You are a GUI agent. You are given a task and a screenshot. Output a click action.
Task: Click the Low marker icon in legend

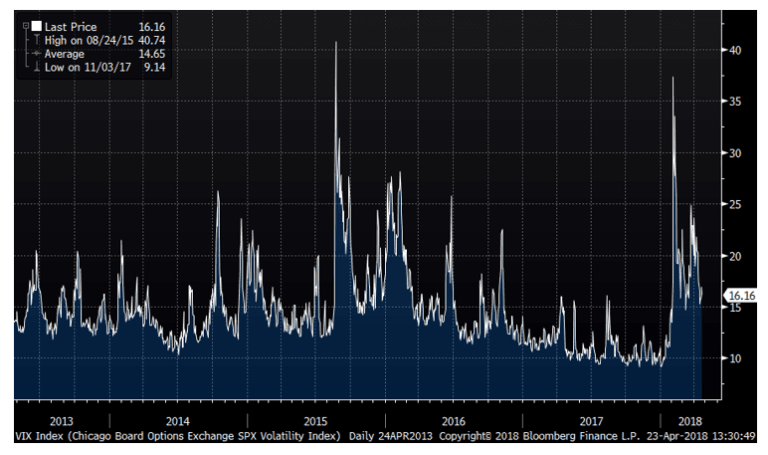click(x=37, y=67)
